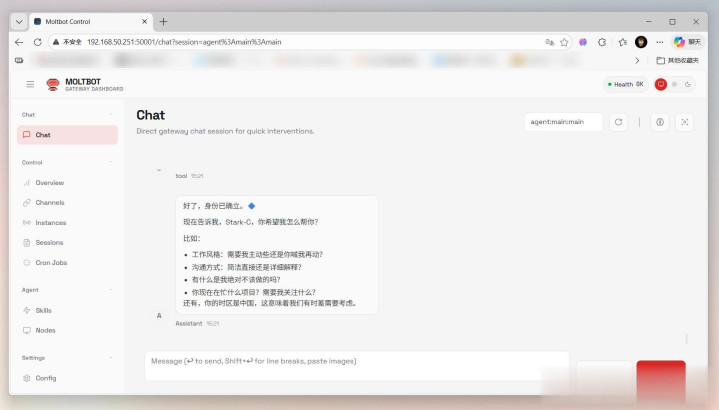Open the Channels page in sidebar
This screenshot has height=410, width=719.
49,203
